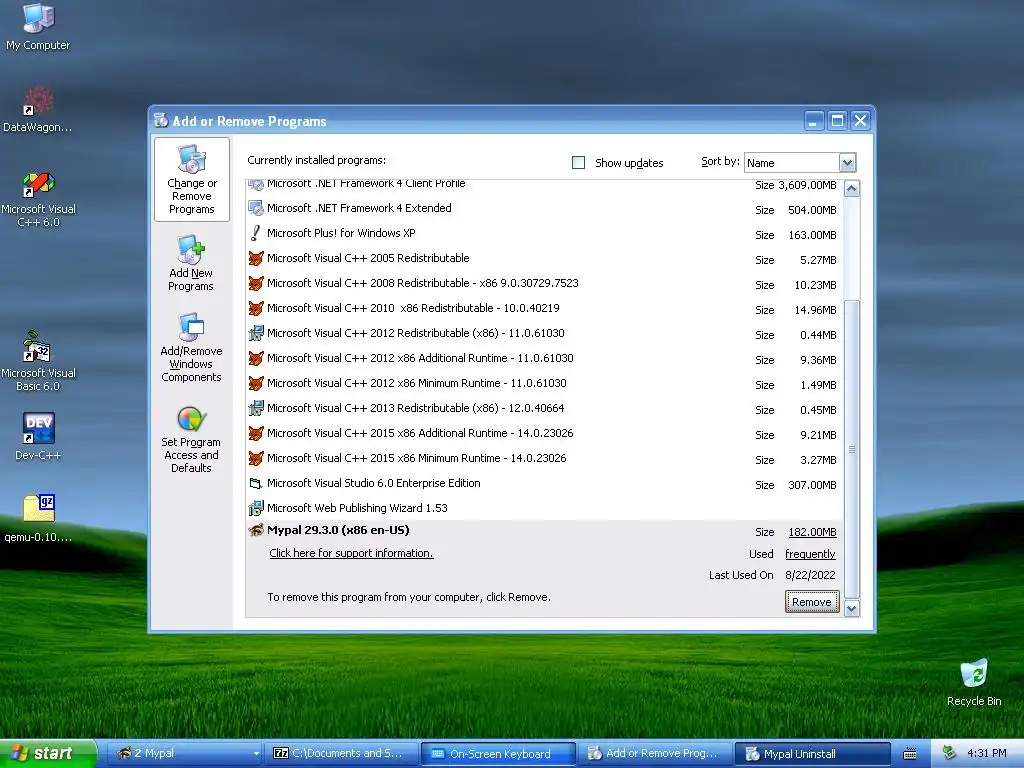This screenshot has height=768, width=1024.
Task: Click the Visual Studio 6.0 Enterprise Edition icon
Action: pyautogui.click(x=255, y=484)
